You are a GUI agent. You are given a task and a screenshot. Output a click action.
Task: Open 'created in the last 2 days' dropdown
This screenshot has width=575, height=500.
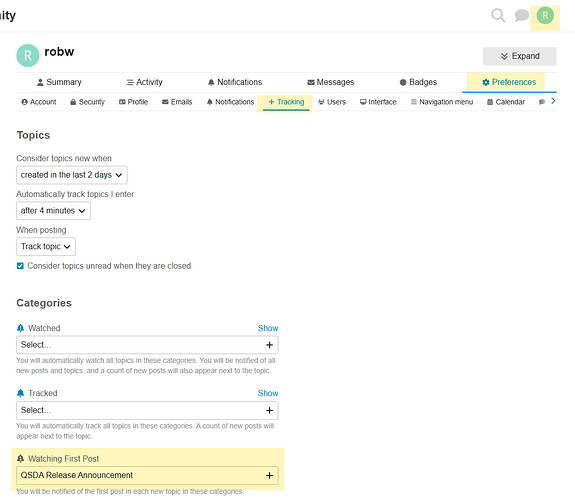[72, 175]
